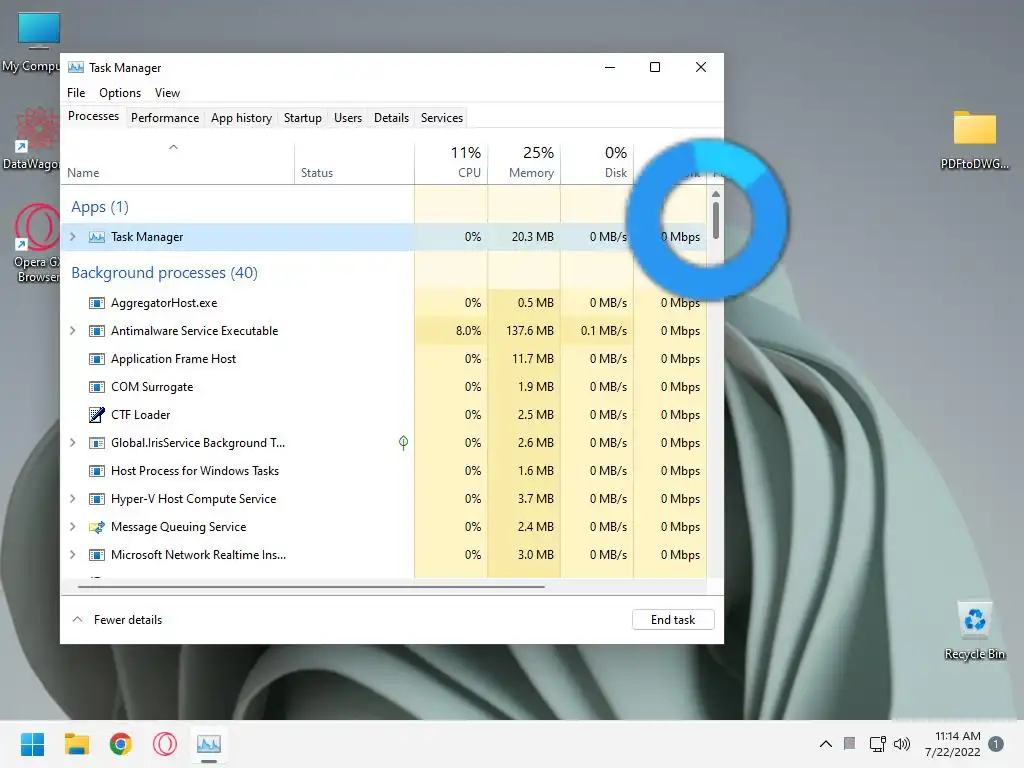This screenshot has height=768, width=1024.
Task: Switch to the Users tab
Action: (347, 118)
